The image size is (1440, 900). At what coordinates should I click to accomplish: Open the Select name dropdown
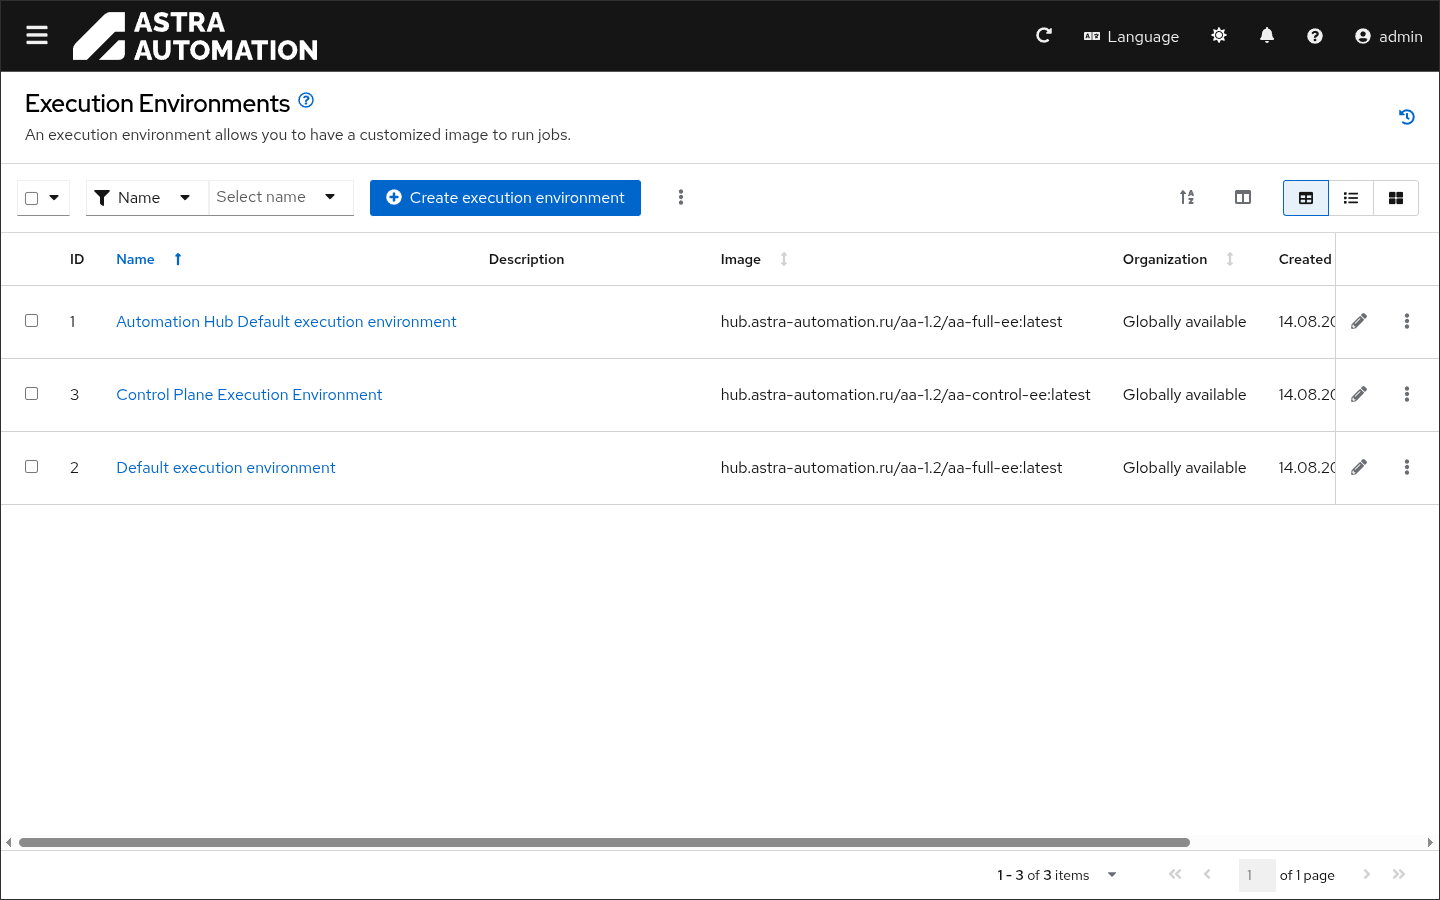tap(280, 198)
